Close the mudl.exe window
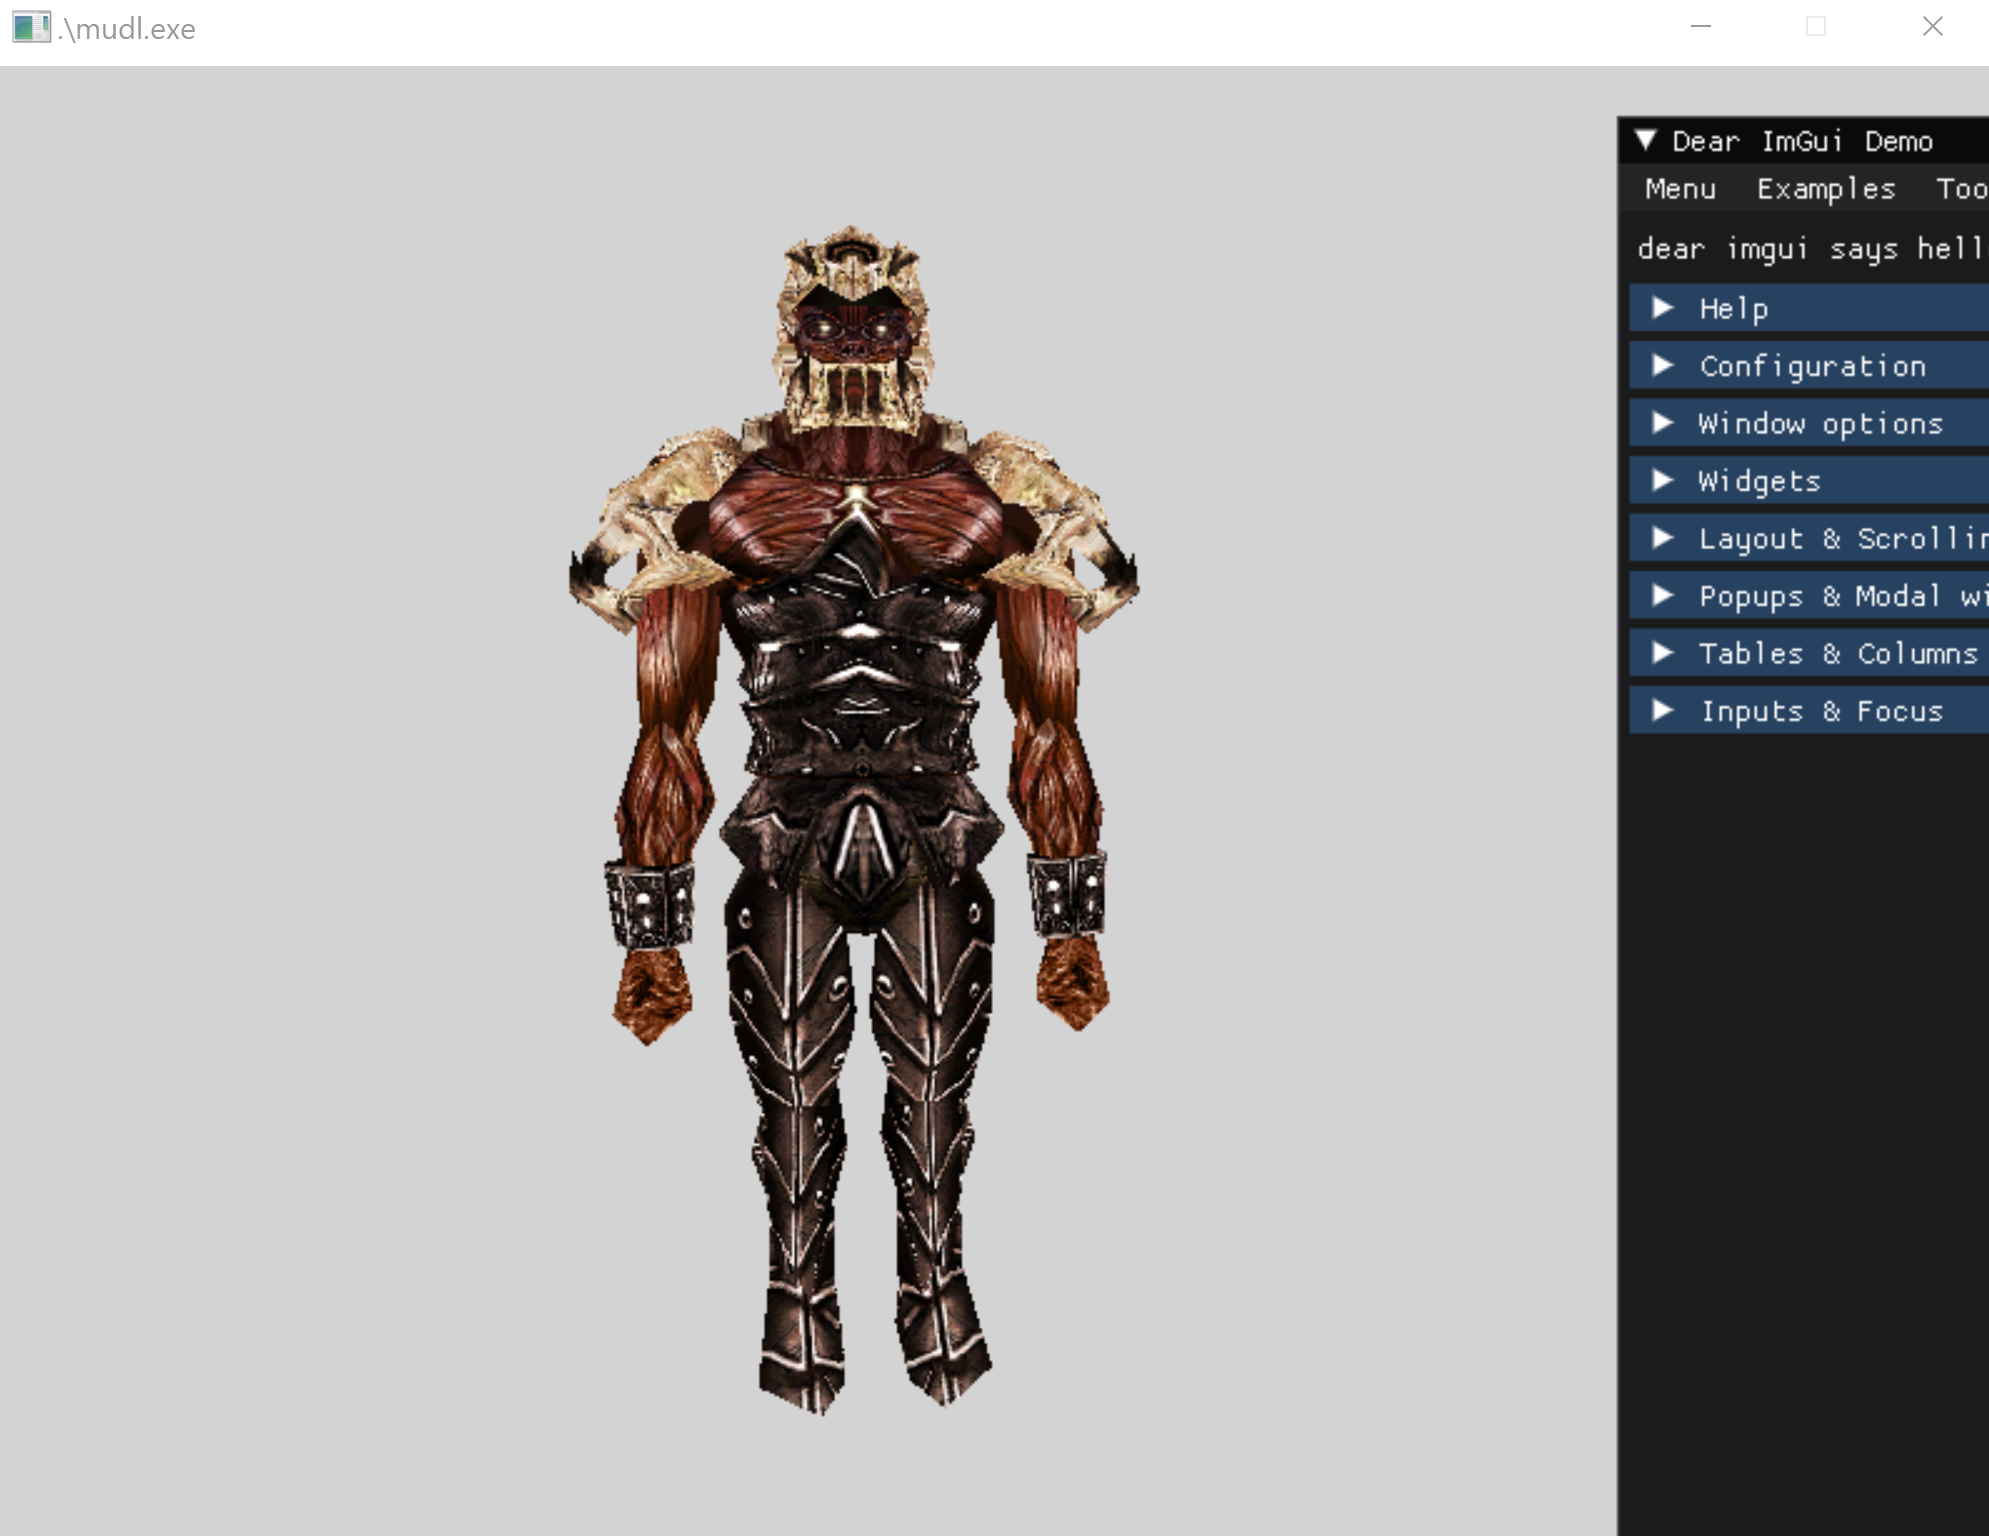Image resolution: width=1989 pixels, height=1536 pixels. pos(1932,27)
